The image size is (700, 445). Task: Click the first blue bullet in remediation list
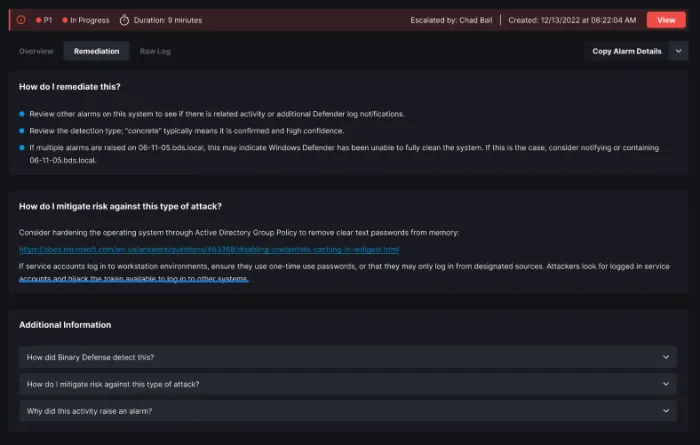22,114
